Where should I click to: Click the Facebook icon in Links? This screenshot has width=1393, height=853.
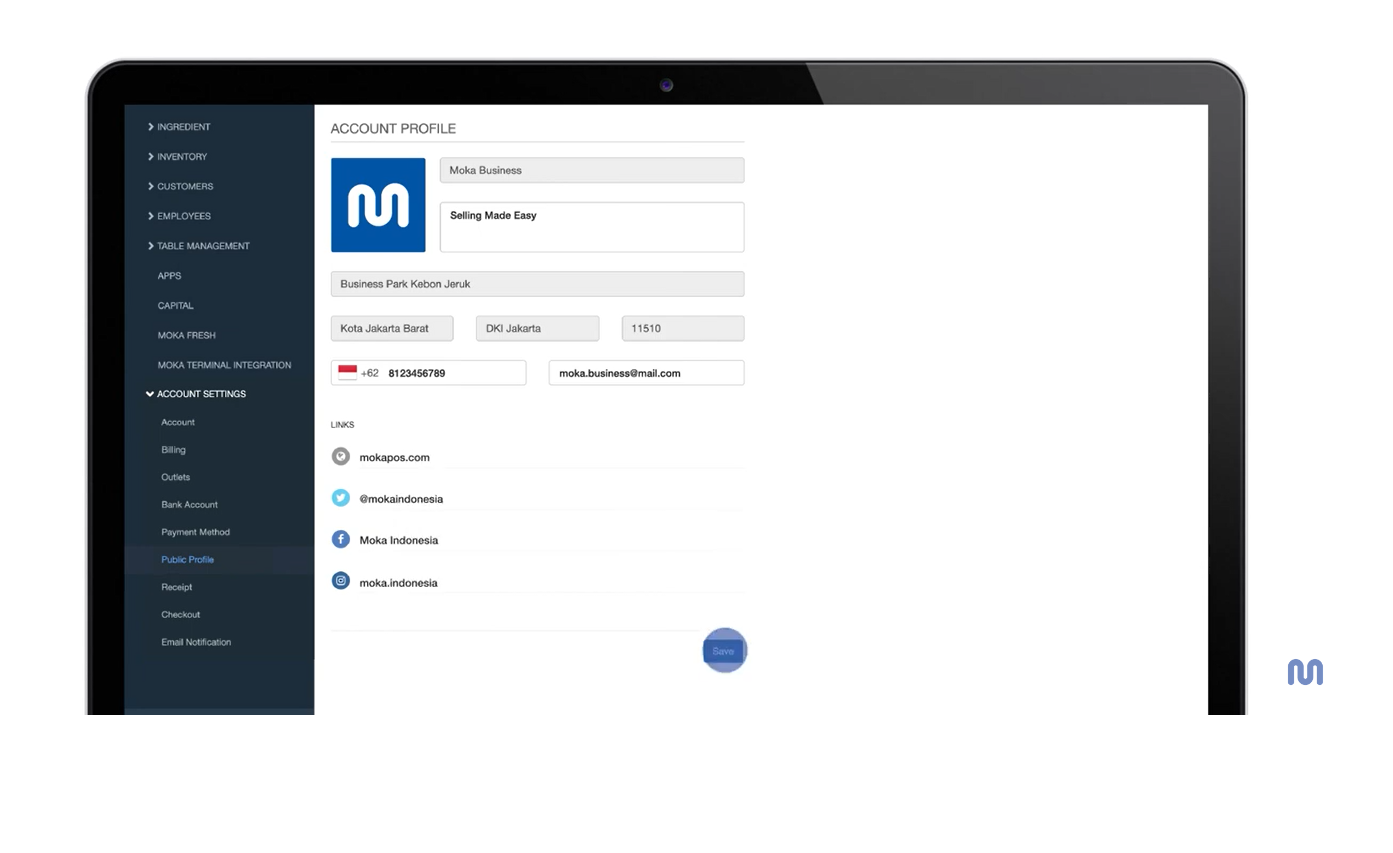point(341,540)
